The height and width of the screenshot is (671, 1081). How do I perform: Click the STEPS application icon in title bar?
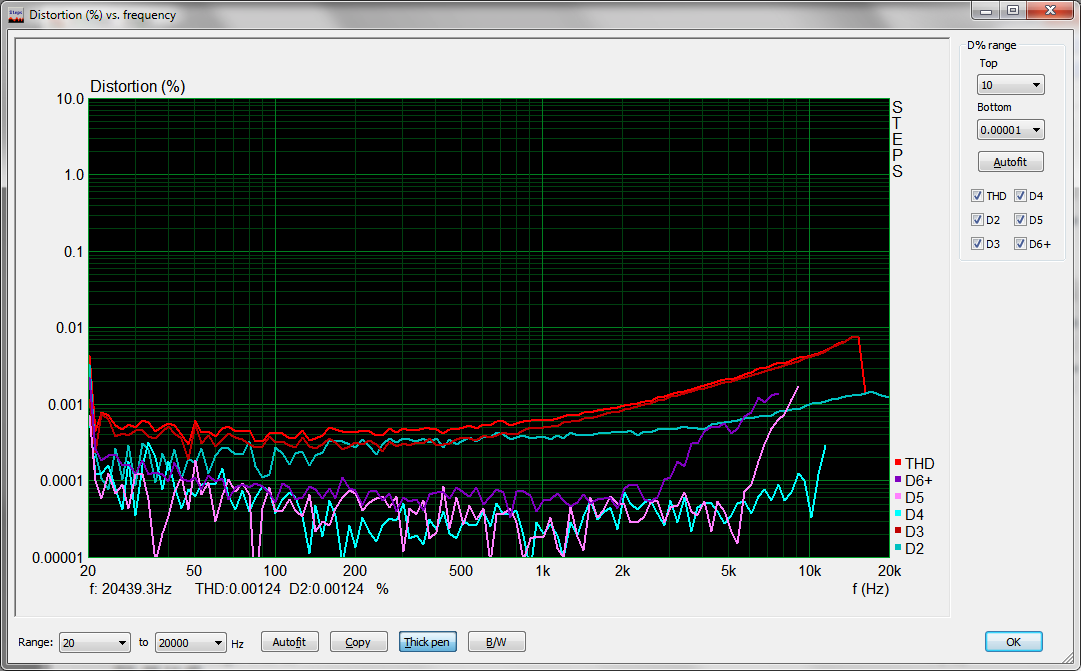tap(15, 15)
